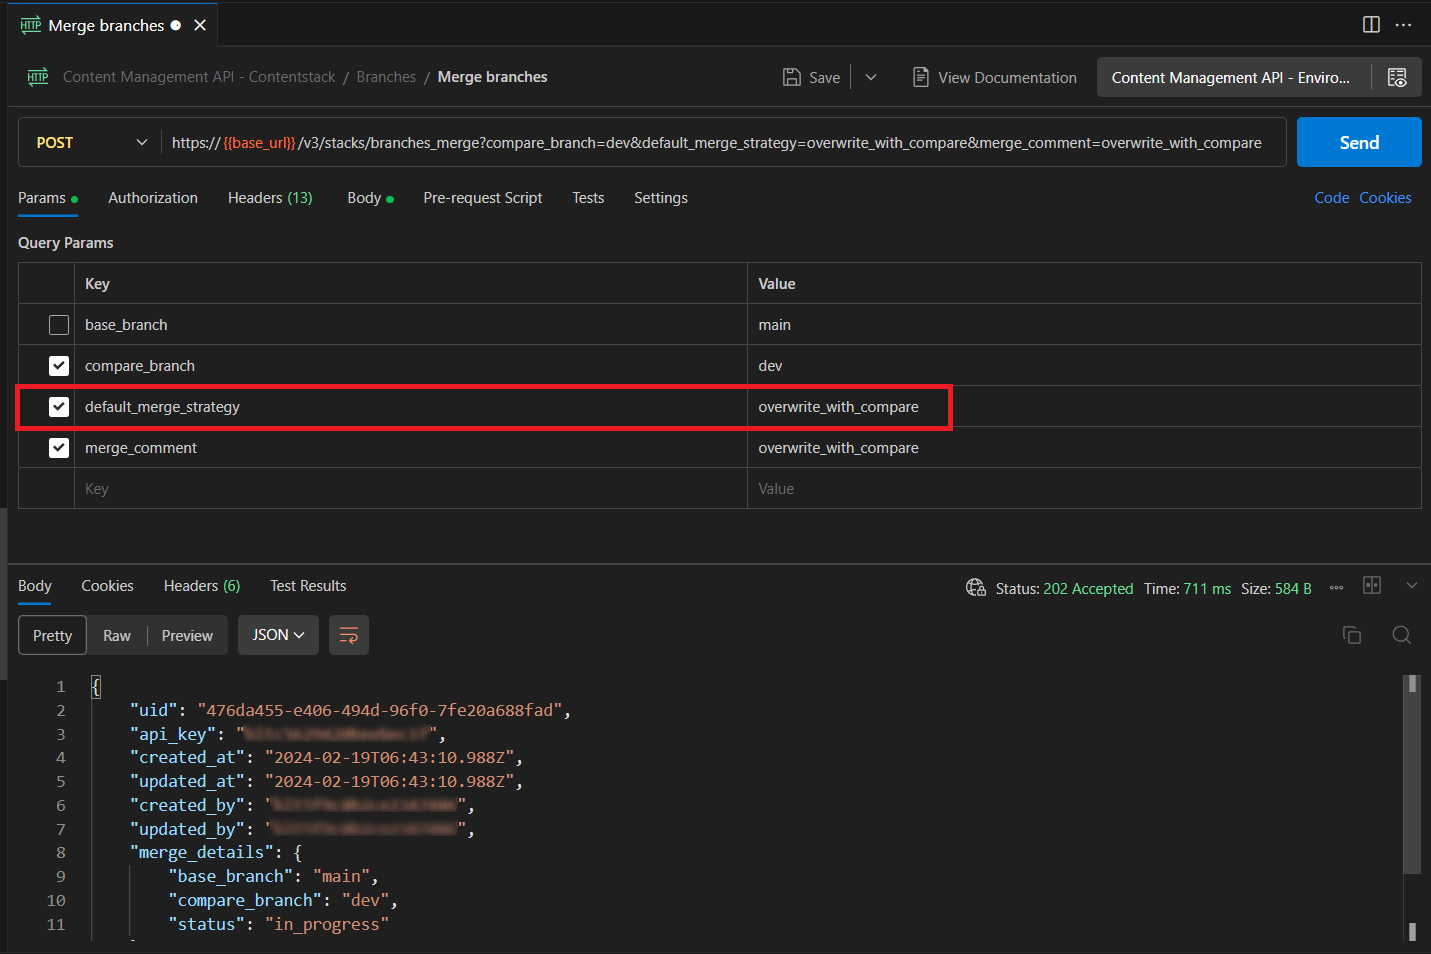Screen dimensions: 1431x954
Task: Click the empty Key placeholder field
Action: point(411,489)
